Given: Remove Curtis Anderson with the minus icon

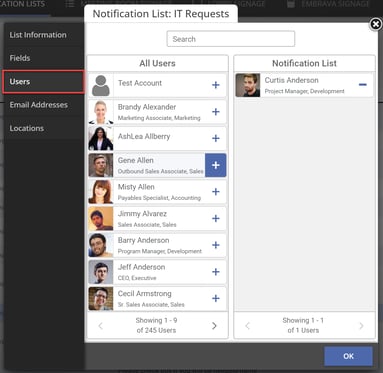Looking at the screenshot, I should coord(363,85).
